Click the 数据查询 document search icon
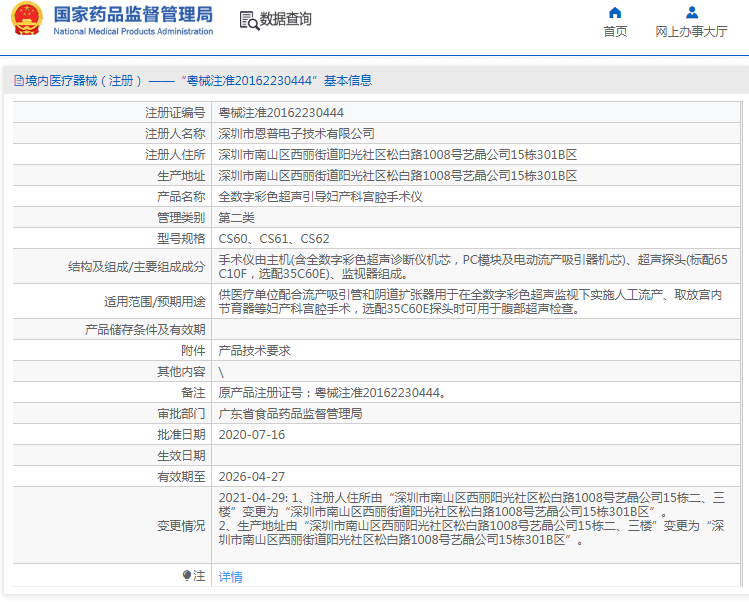The width and height of the screenshot is (749, 602). click(248, 20)
